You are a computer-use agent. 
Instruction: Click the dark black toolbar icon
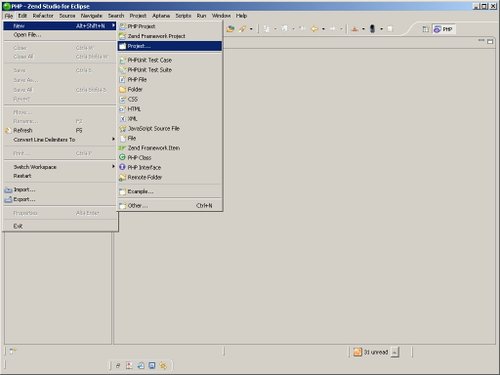[372, 29]
